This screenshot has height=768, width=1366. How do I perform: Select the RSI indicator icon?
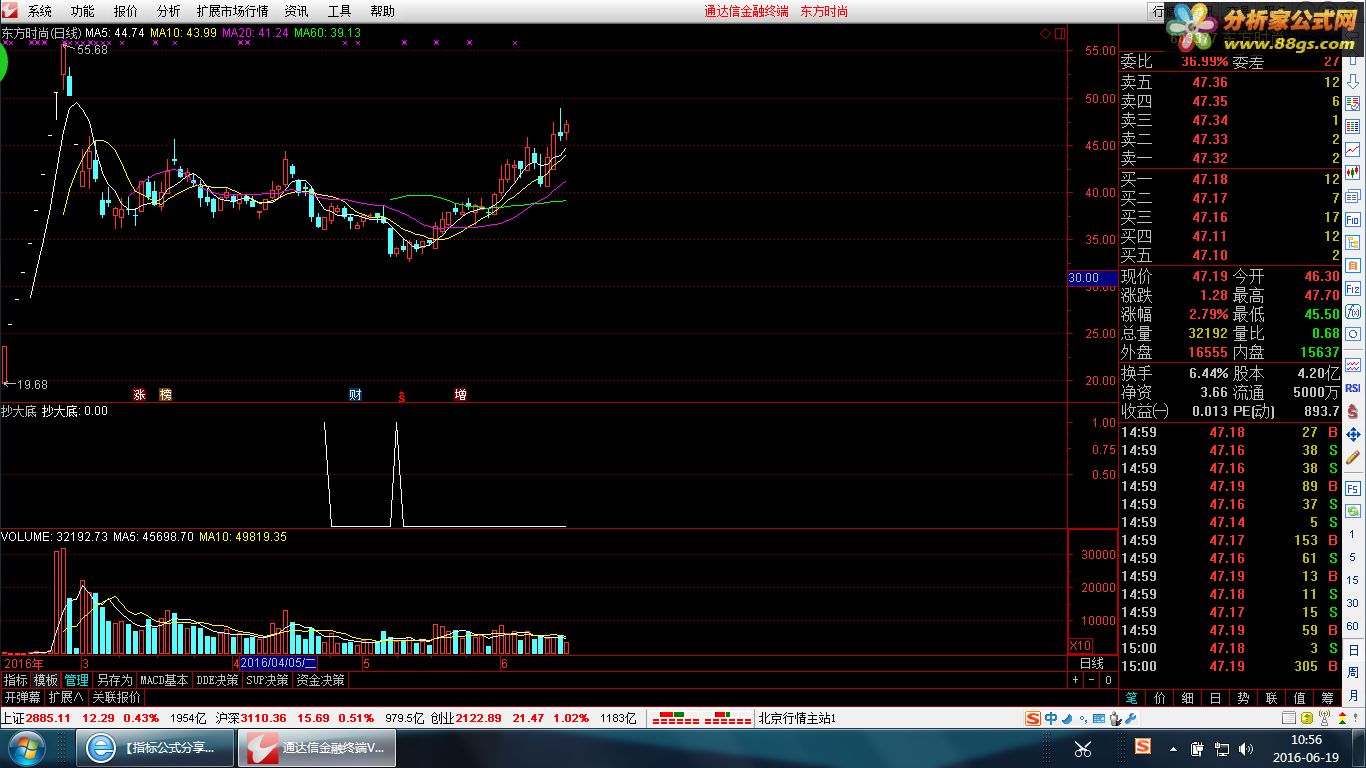[x=1352, y=387]
